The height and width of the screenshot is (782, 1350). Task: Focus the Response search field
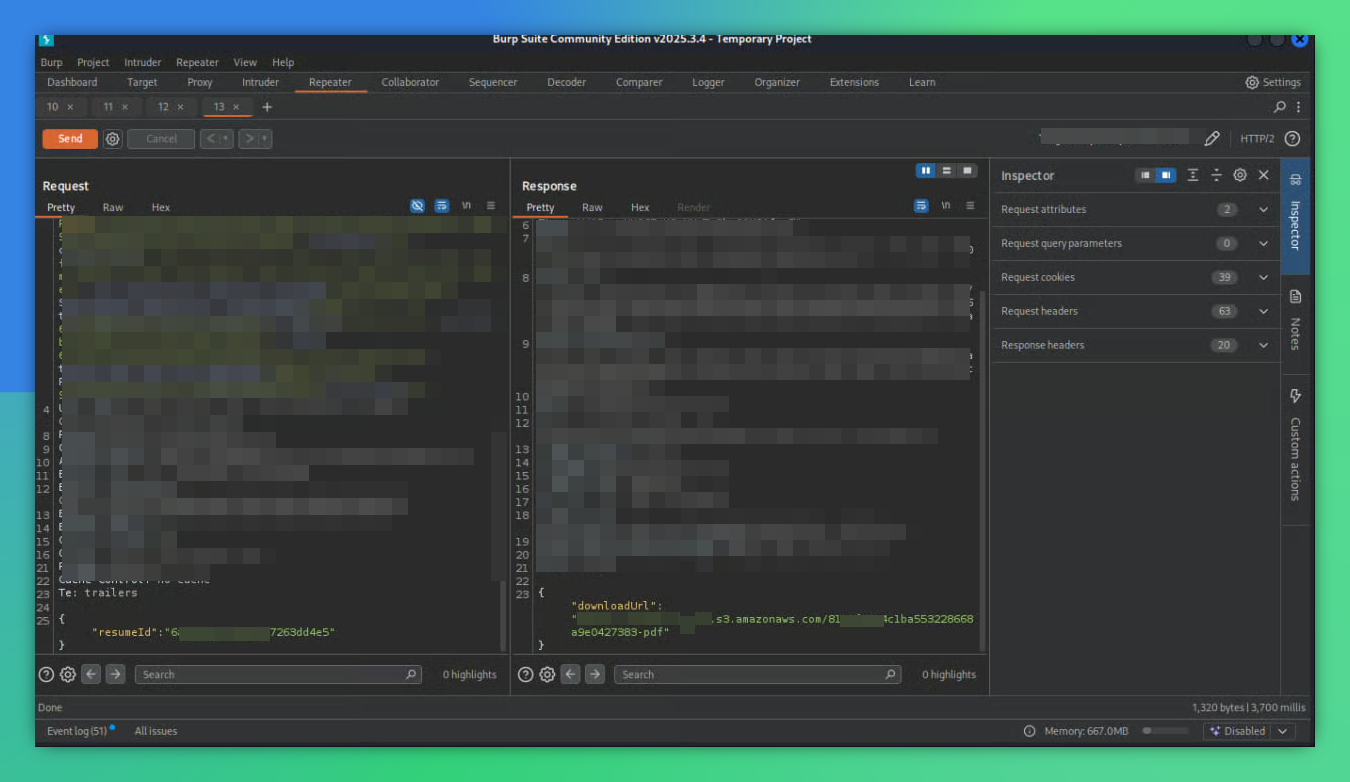pos(758,675)
